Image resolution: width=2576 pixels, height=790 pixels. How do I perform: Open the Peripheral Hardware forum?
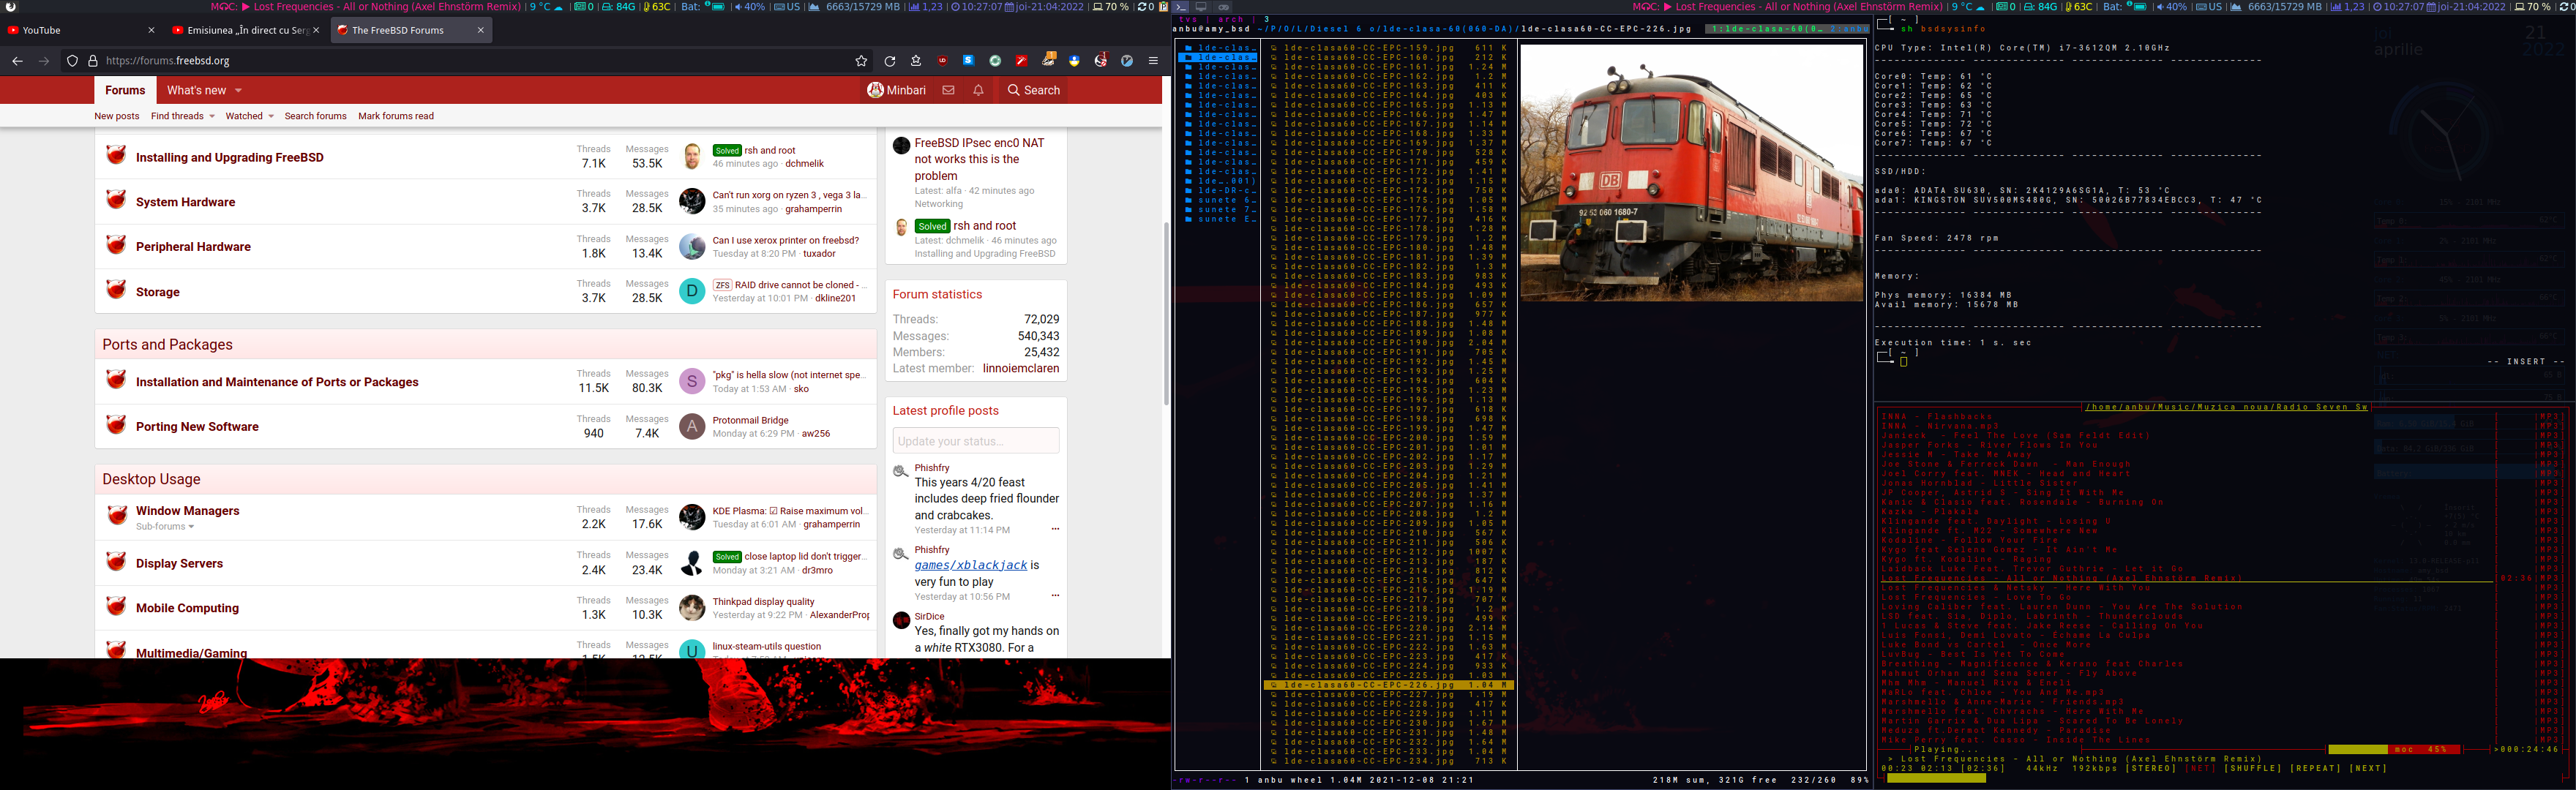[193, 247]
